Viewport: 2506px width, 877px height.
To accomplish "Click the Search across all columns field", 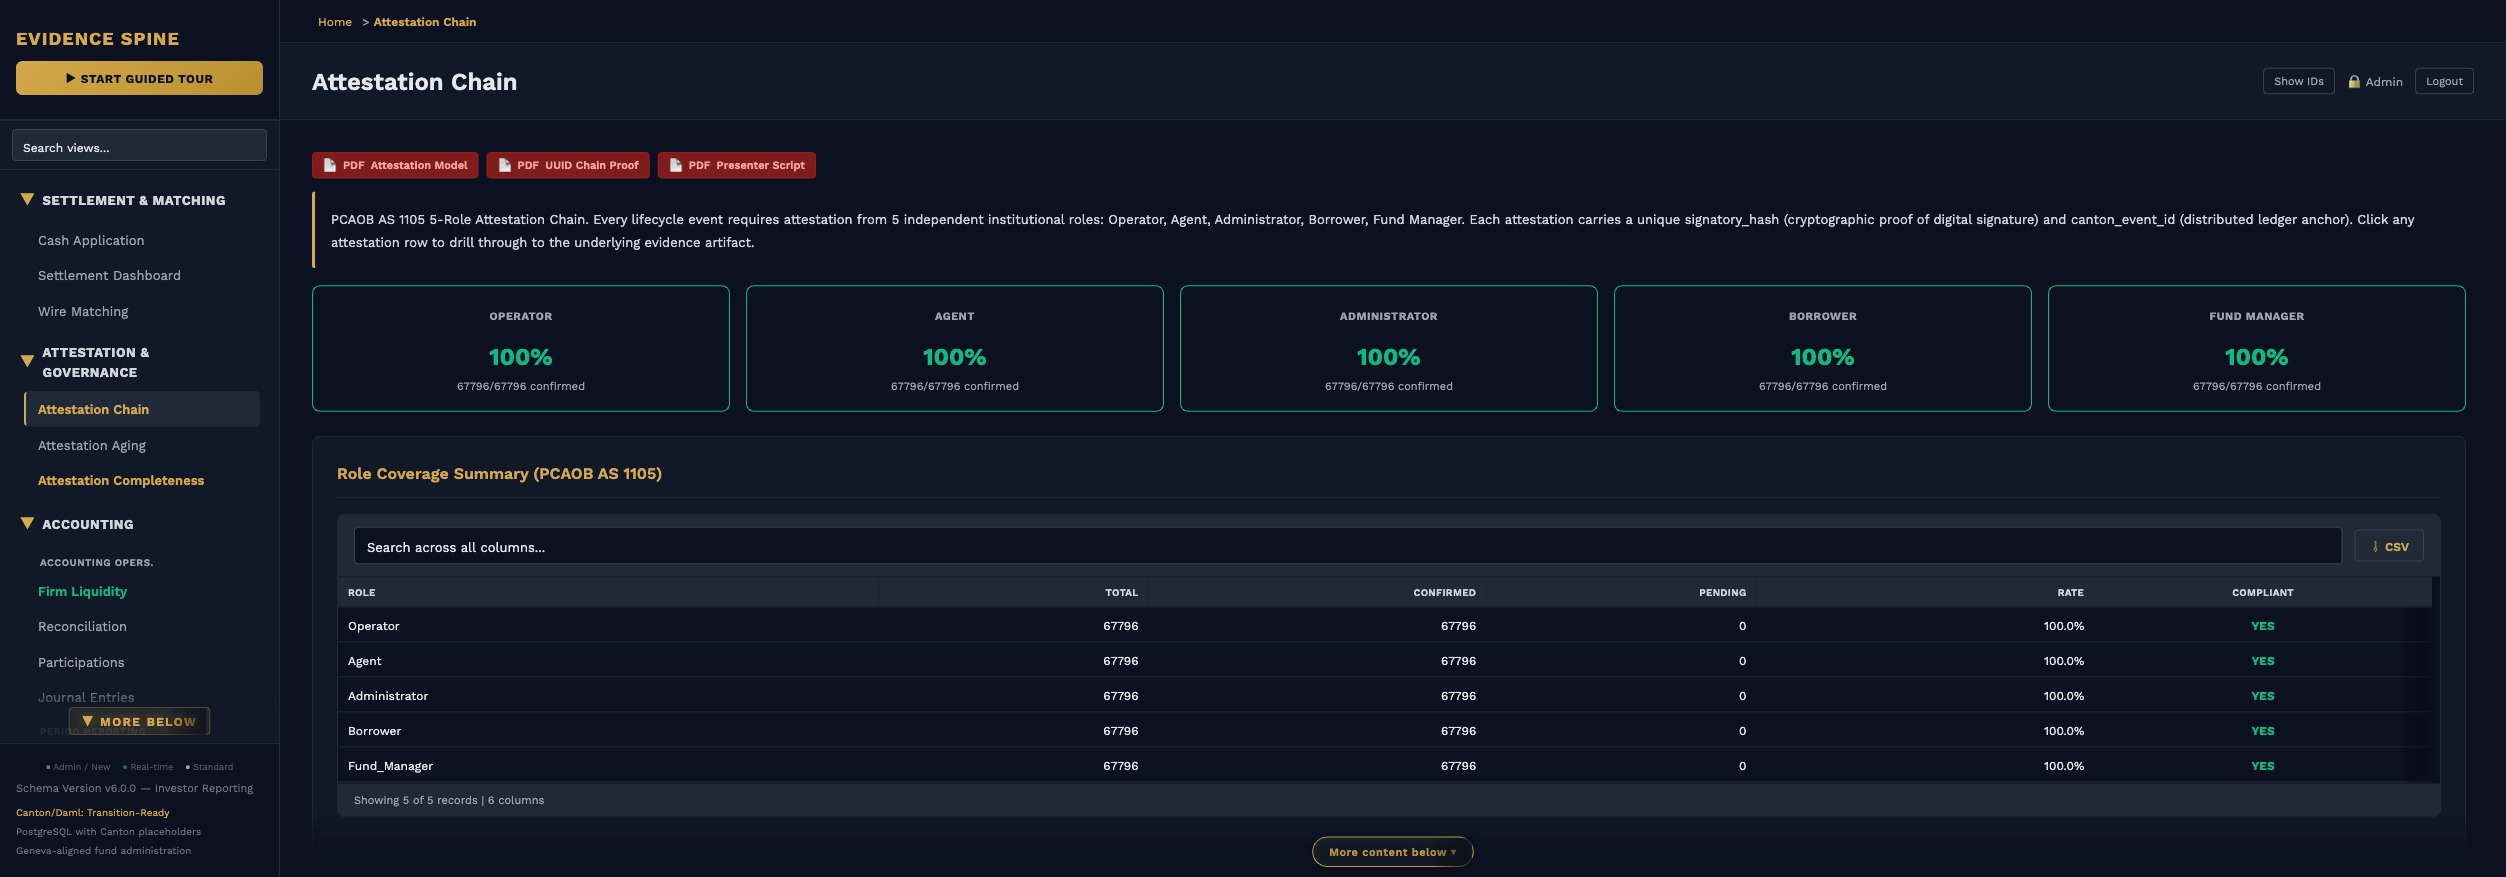I will 1346,547.
